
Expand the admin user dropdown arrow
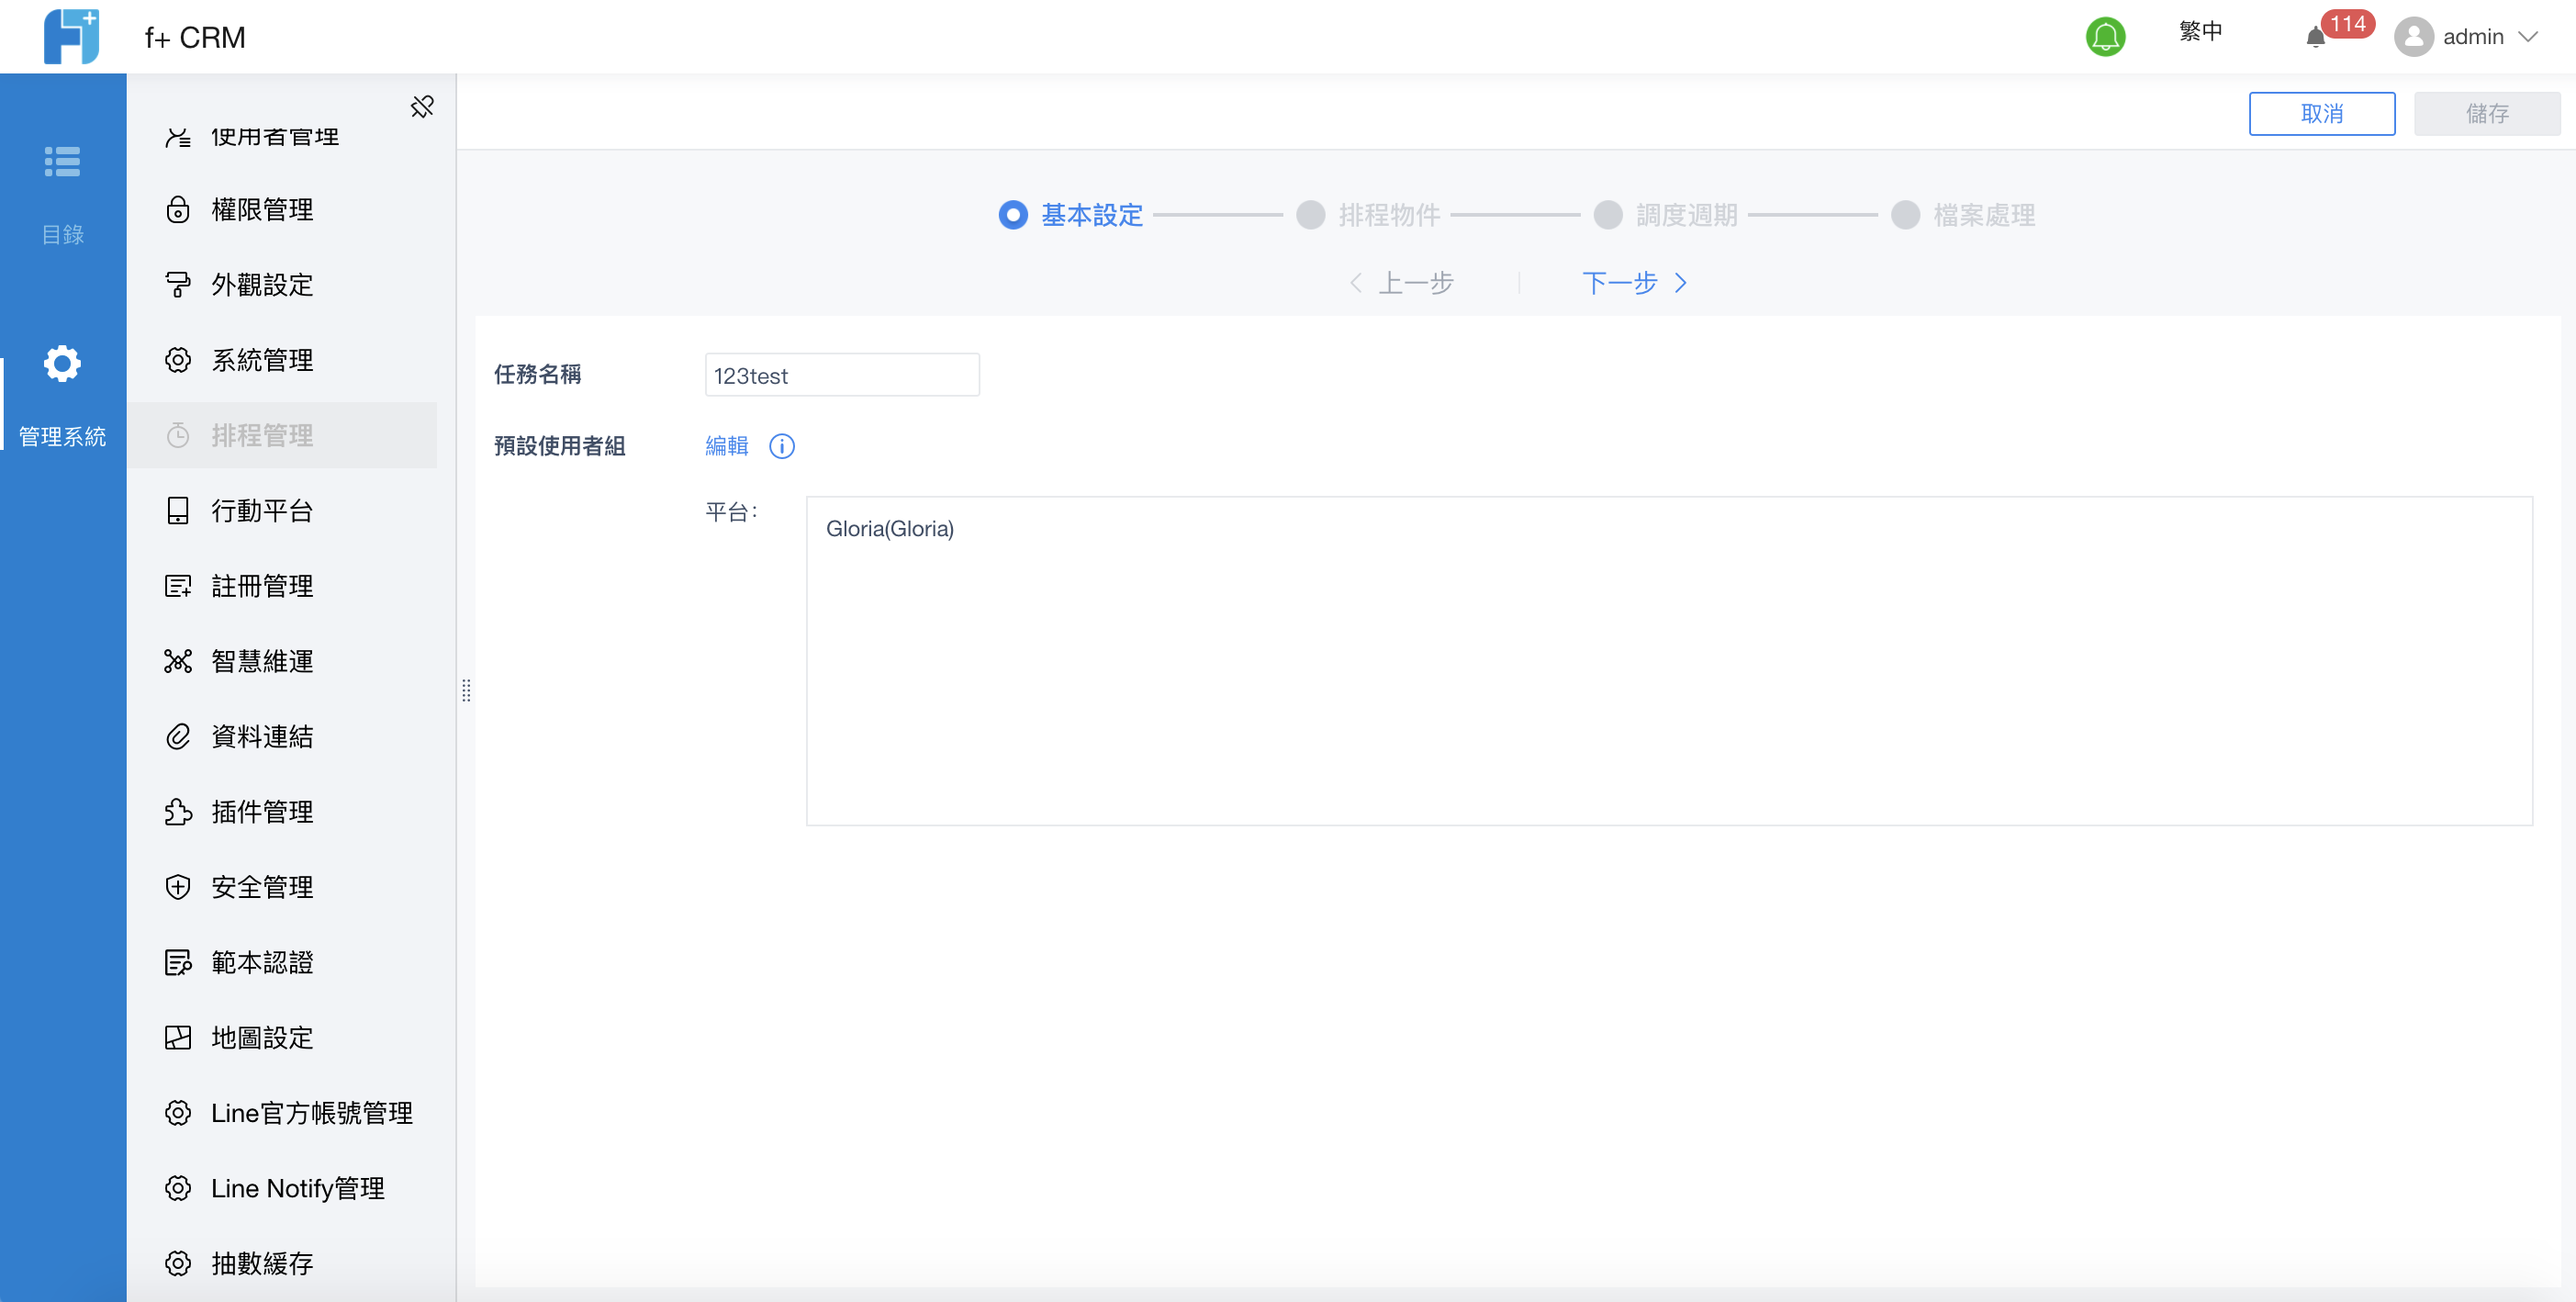pyautogui.click(x=2529, y=37)
